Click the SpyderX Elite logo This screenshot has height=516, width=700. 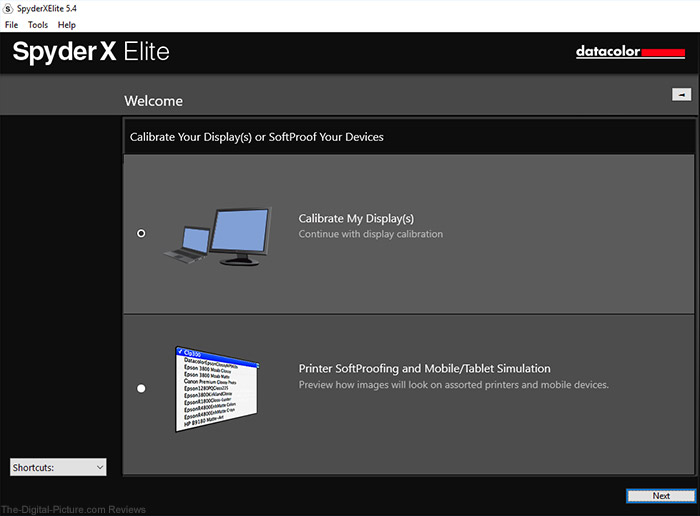point(91,52)
